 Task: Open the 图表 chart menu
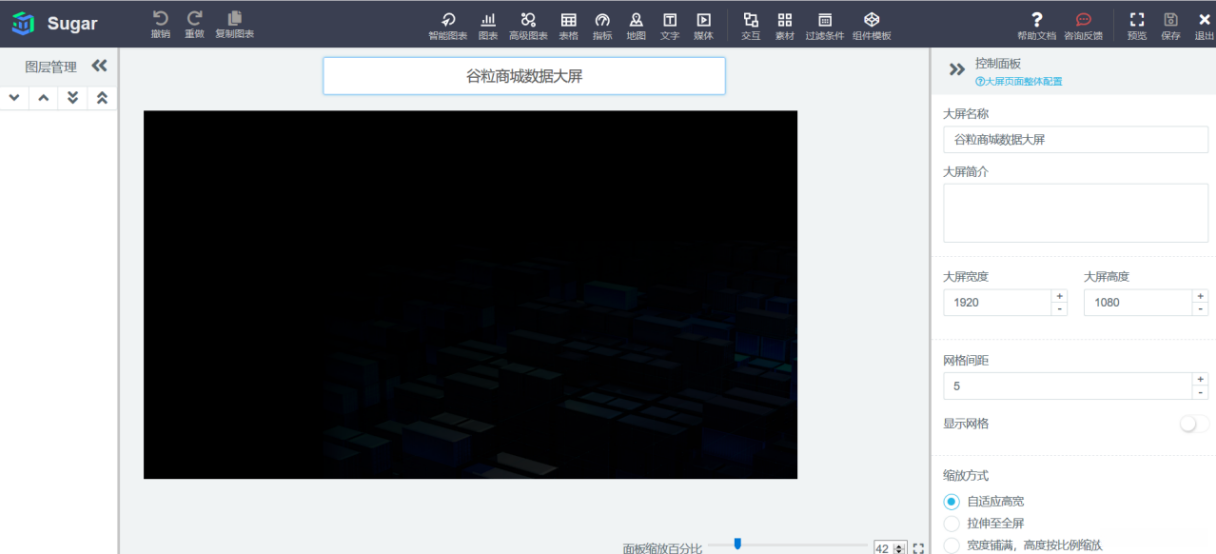click(488, 26)
